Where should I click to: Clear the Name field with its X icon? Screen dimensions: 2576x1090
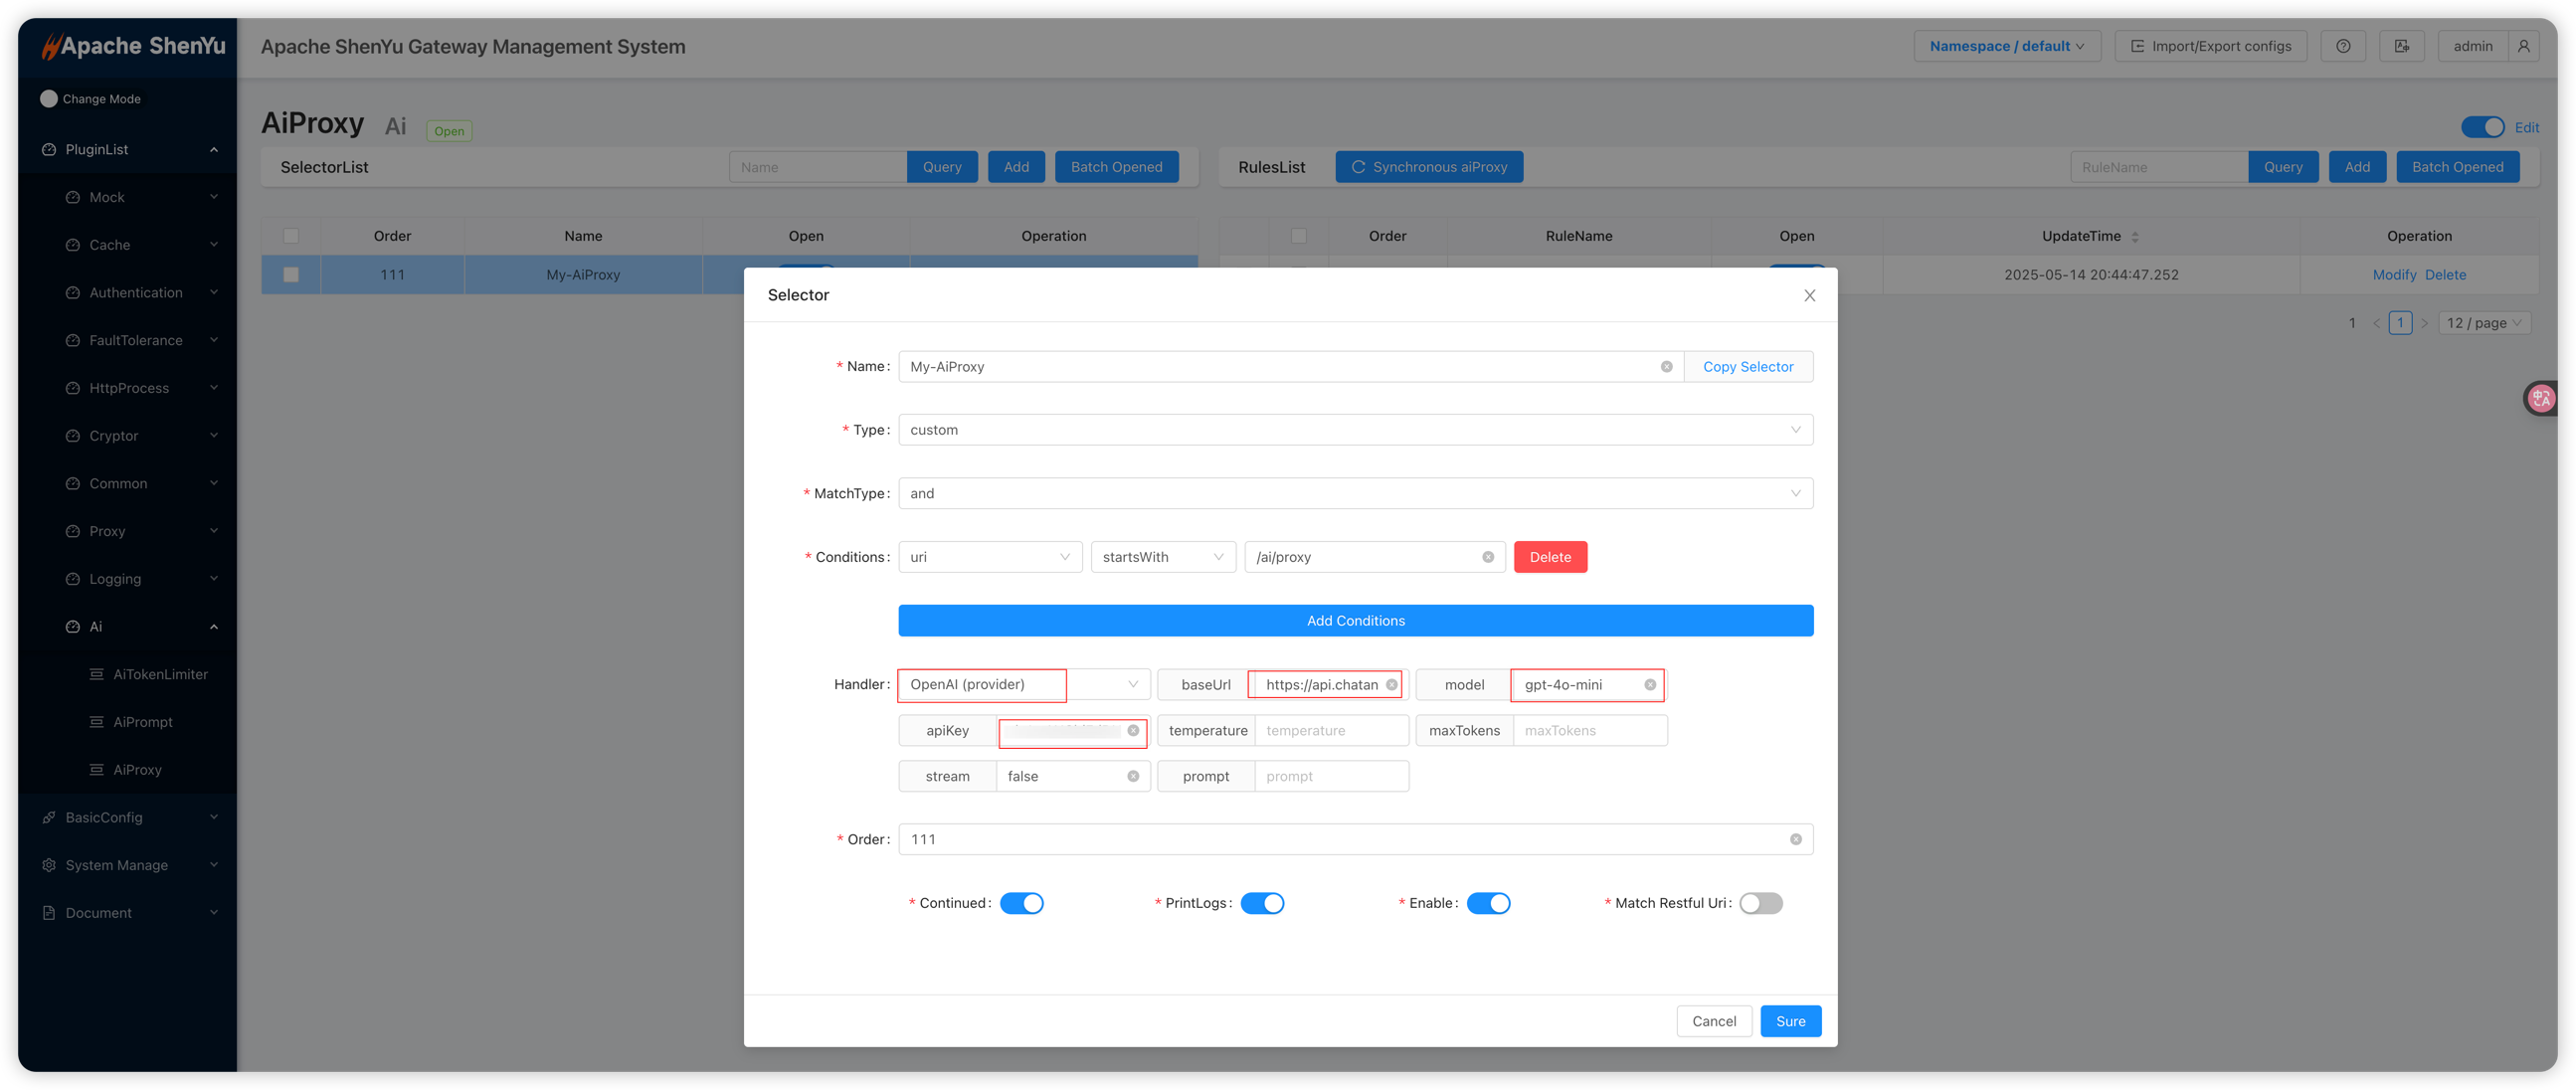click(x=1666, y=367)
